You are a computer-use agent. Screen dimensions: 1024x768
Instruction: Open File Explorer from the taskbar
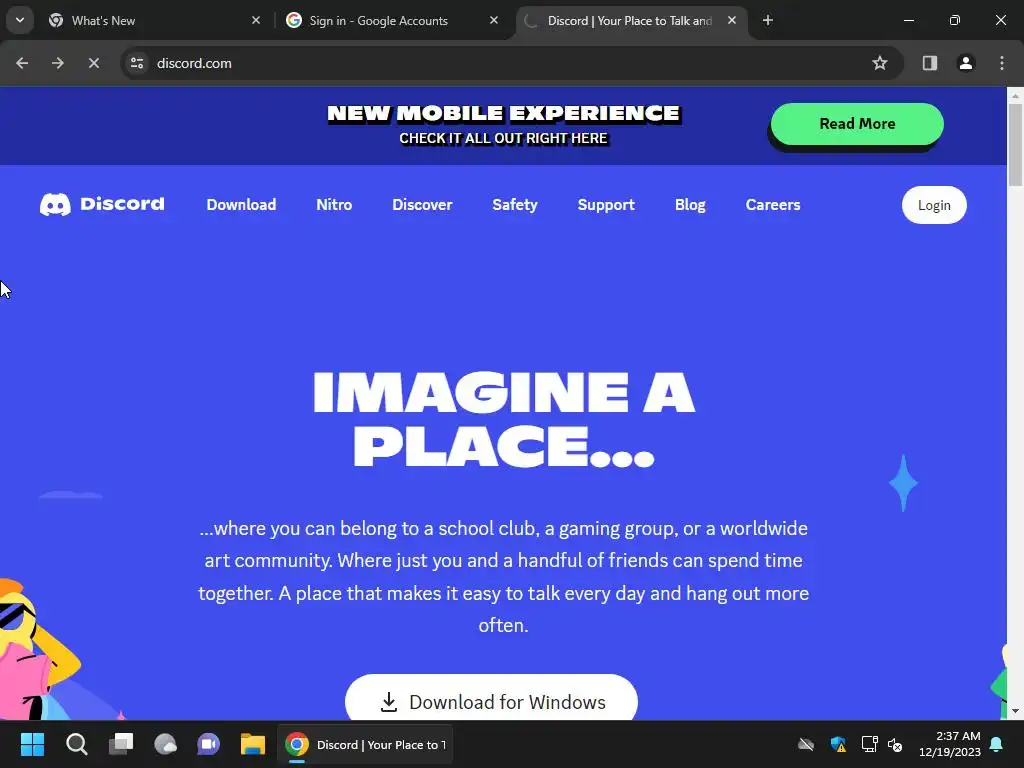tap(253, 744)
